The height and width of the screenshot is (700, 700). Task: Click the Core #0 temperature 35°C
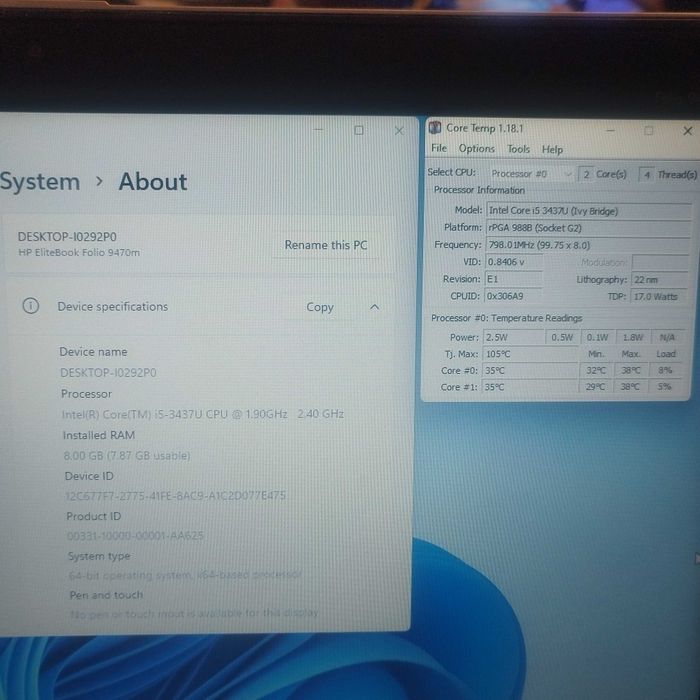coord(530,371)
